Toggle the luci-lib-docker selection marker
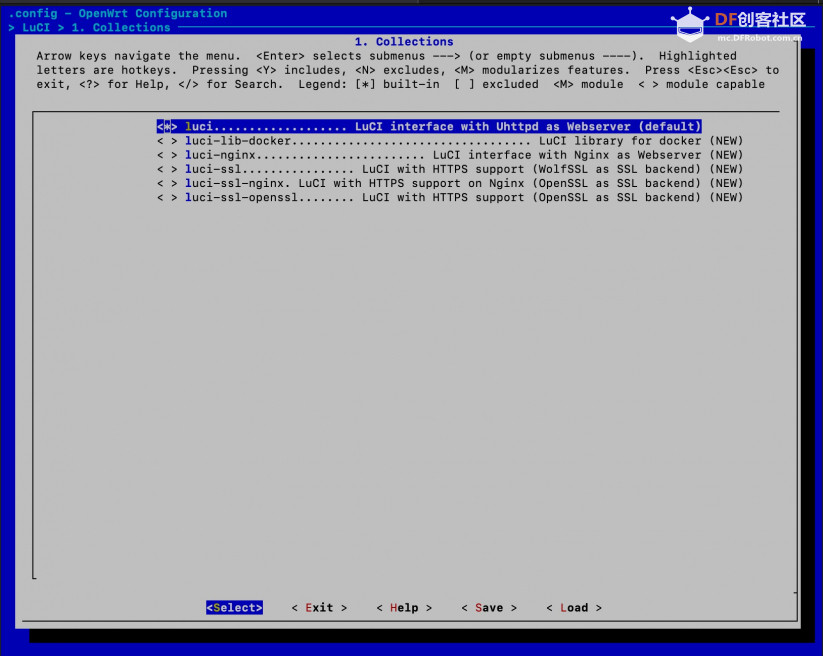This screenshot has width=823, height=656. (x=167, y=141)
